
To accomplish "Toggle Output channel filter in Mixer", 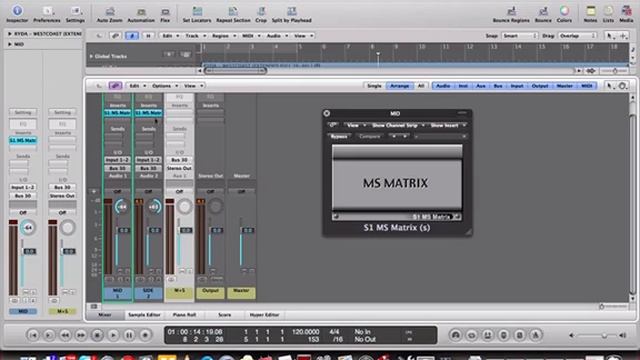I will tap(540, 86).
